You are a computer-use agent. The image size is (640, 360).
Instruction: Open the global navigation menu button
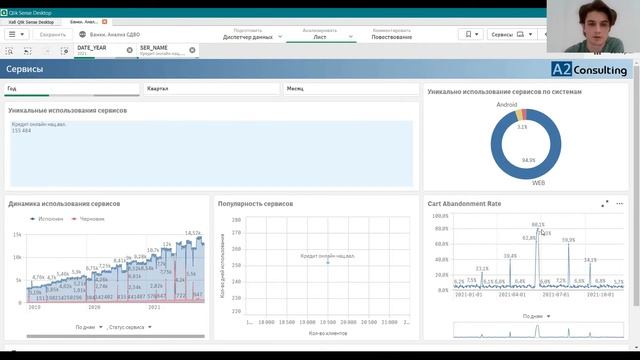(16, 34)
